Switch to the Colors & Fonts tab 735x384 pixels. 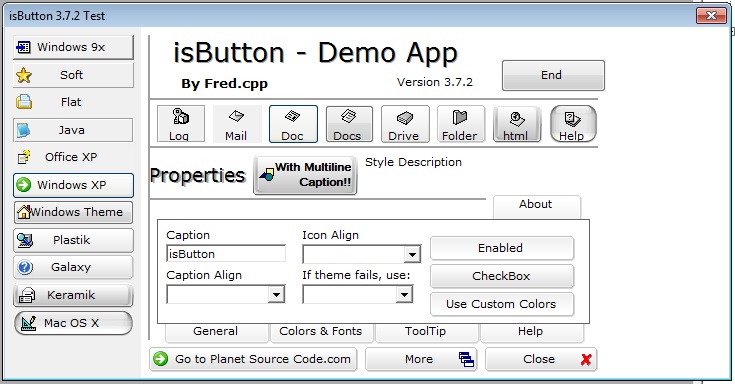(321, 332)
